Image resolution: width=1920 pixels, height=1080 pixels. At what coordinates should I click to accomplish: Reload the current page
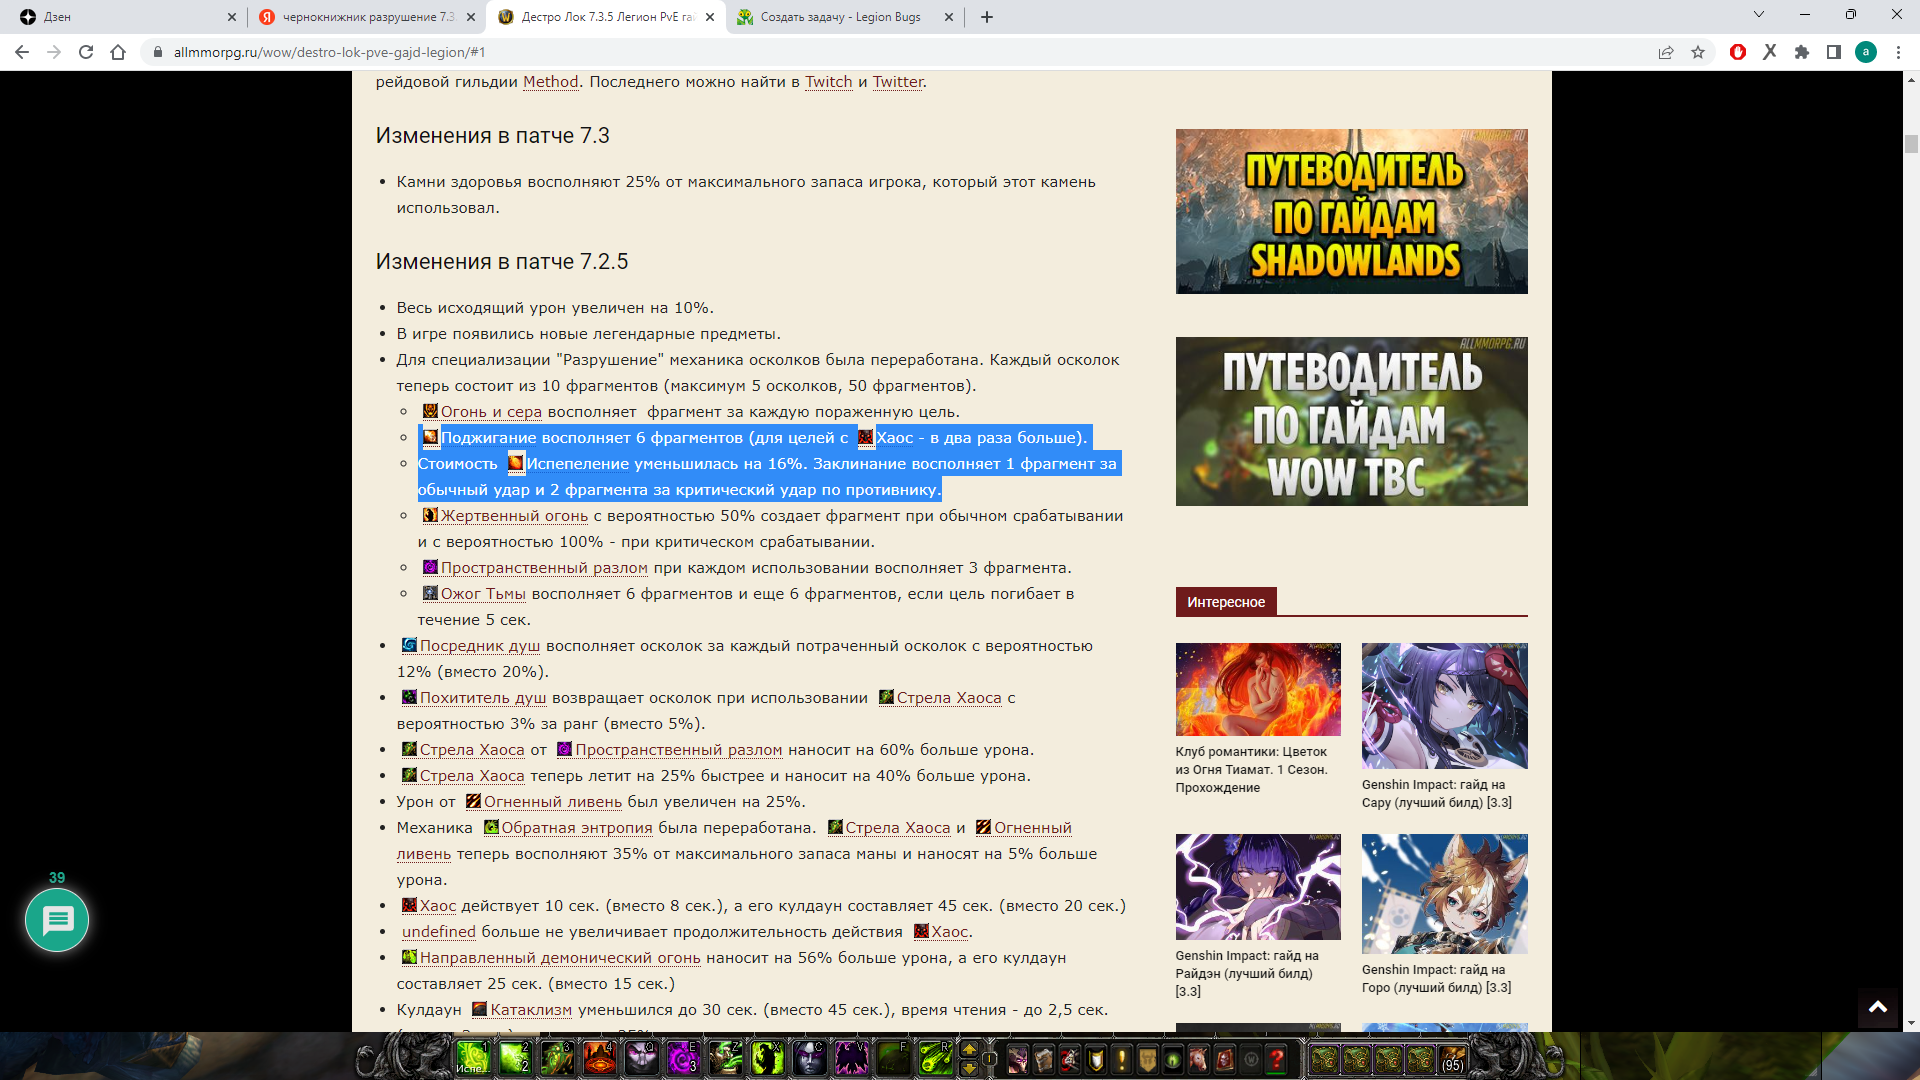pos(86,52)
